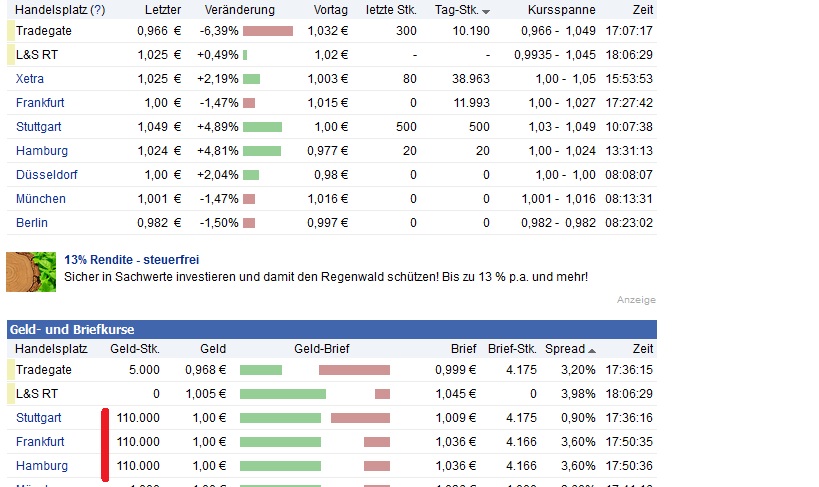Viewport: 819px width, 487px height.
Task: Click the L&S RT spread value 3,98%
Action: tap(578, 394)
